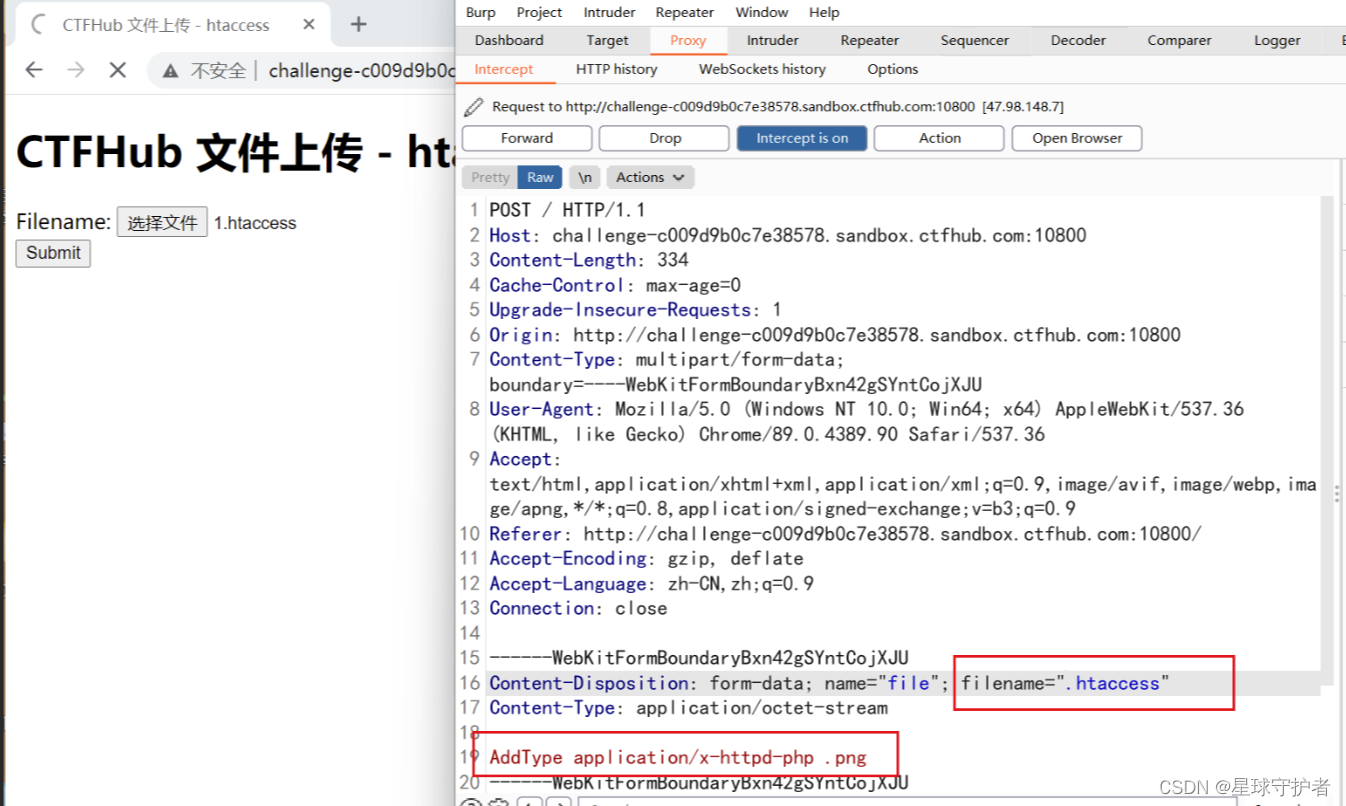This screenshot has height=806, width=1346.
Task: Click the filename=".htaccess" value
Action: point(1065,683)
